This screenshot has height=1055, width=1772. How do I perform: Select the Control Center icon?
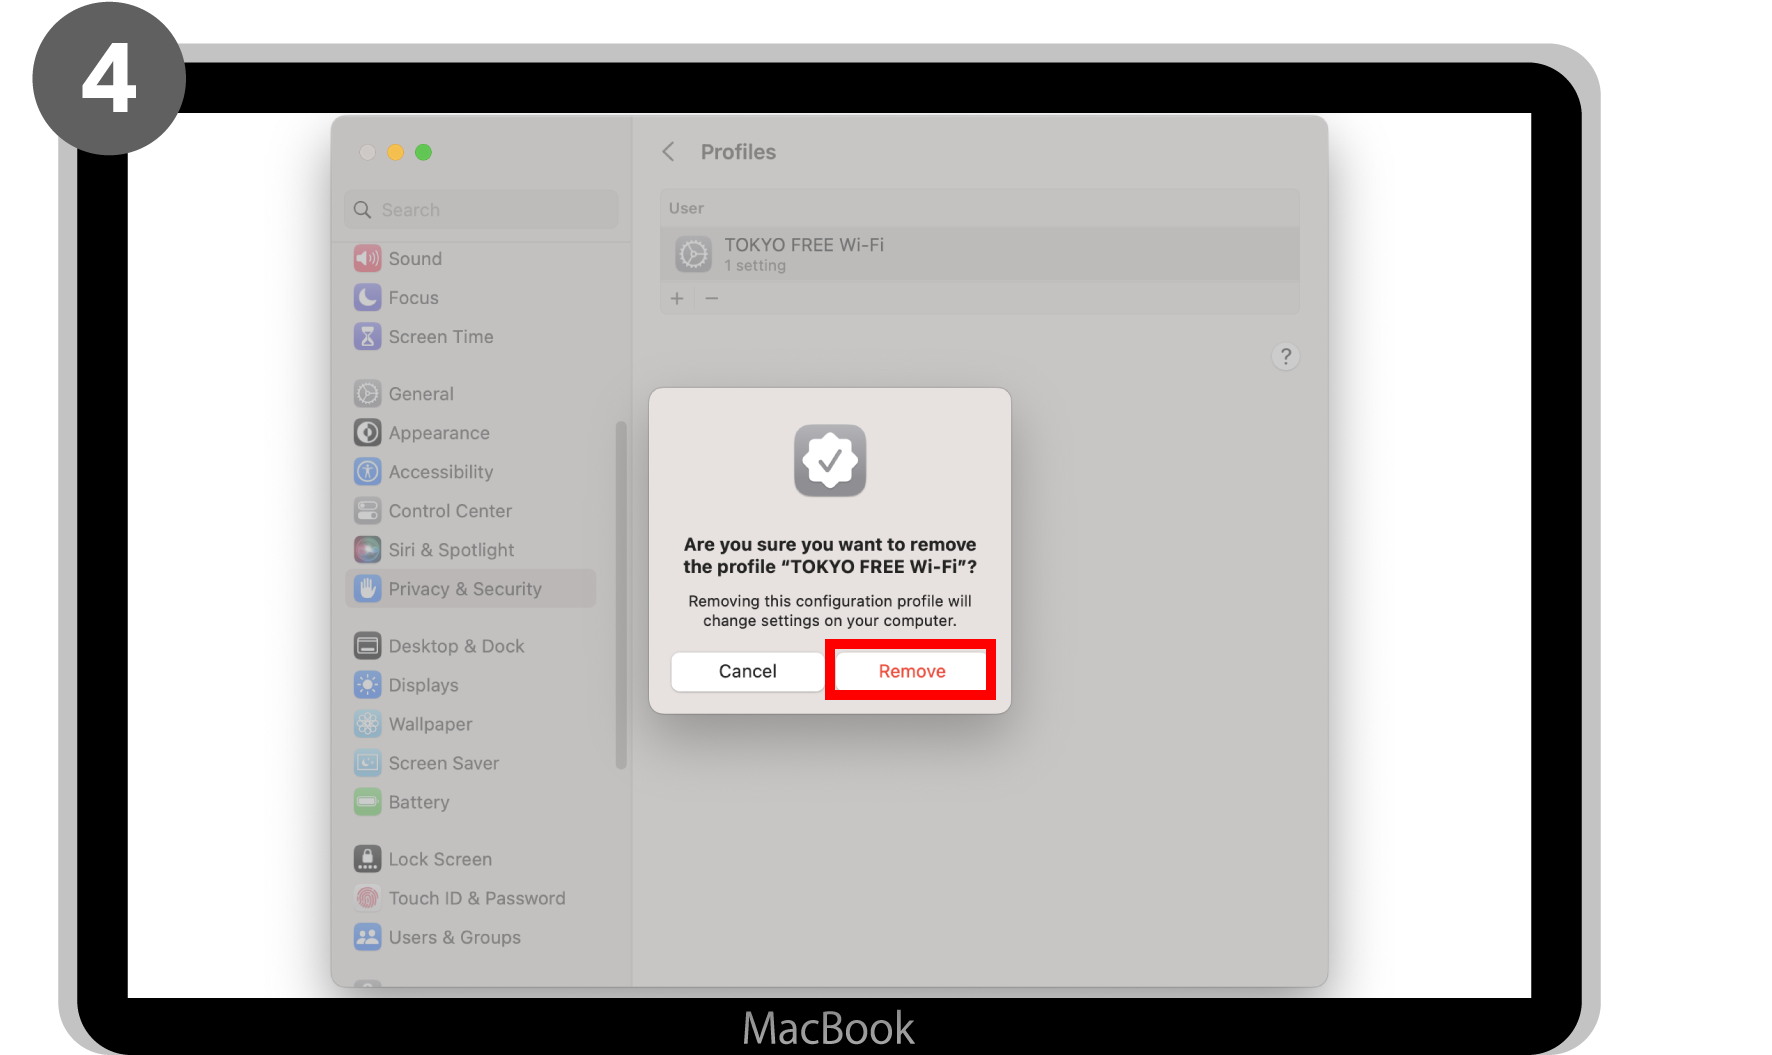tap(368, 511)
